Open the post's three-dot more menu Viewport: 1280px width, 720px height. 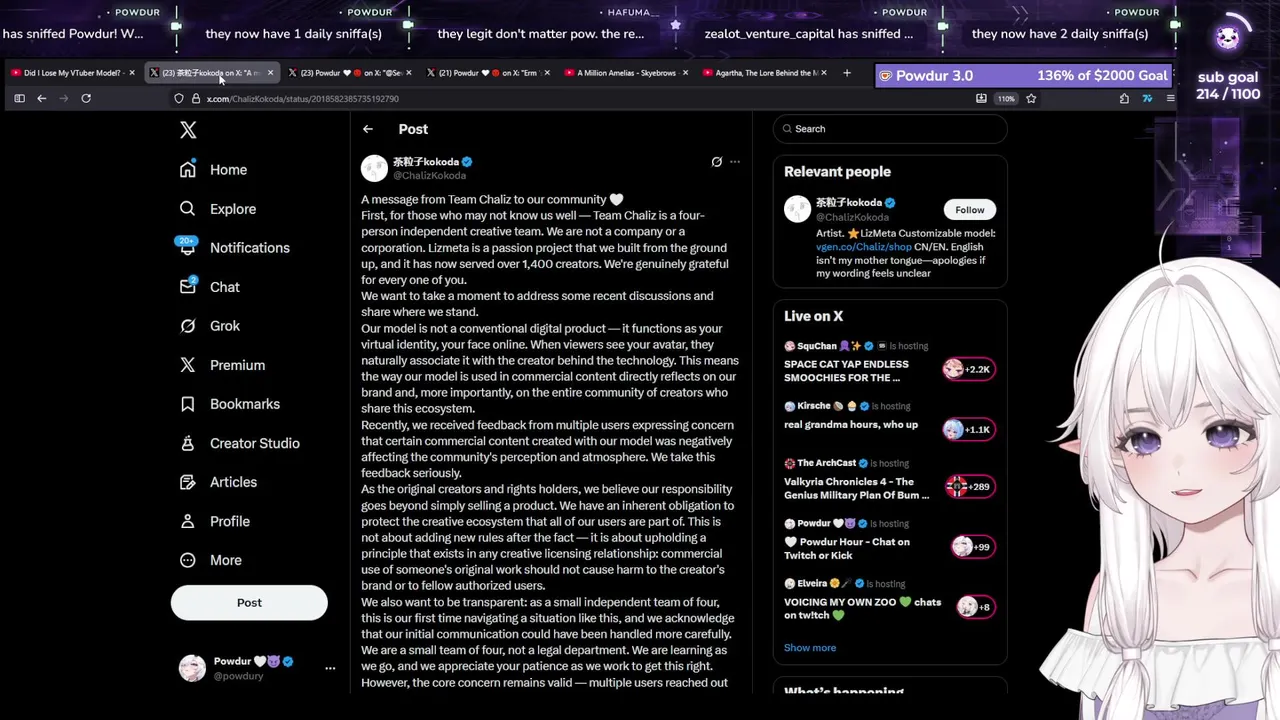(x=735, y=161)
